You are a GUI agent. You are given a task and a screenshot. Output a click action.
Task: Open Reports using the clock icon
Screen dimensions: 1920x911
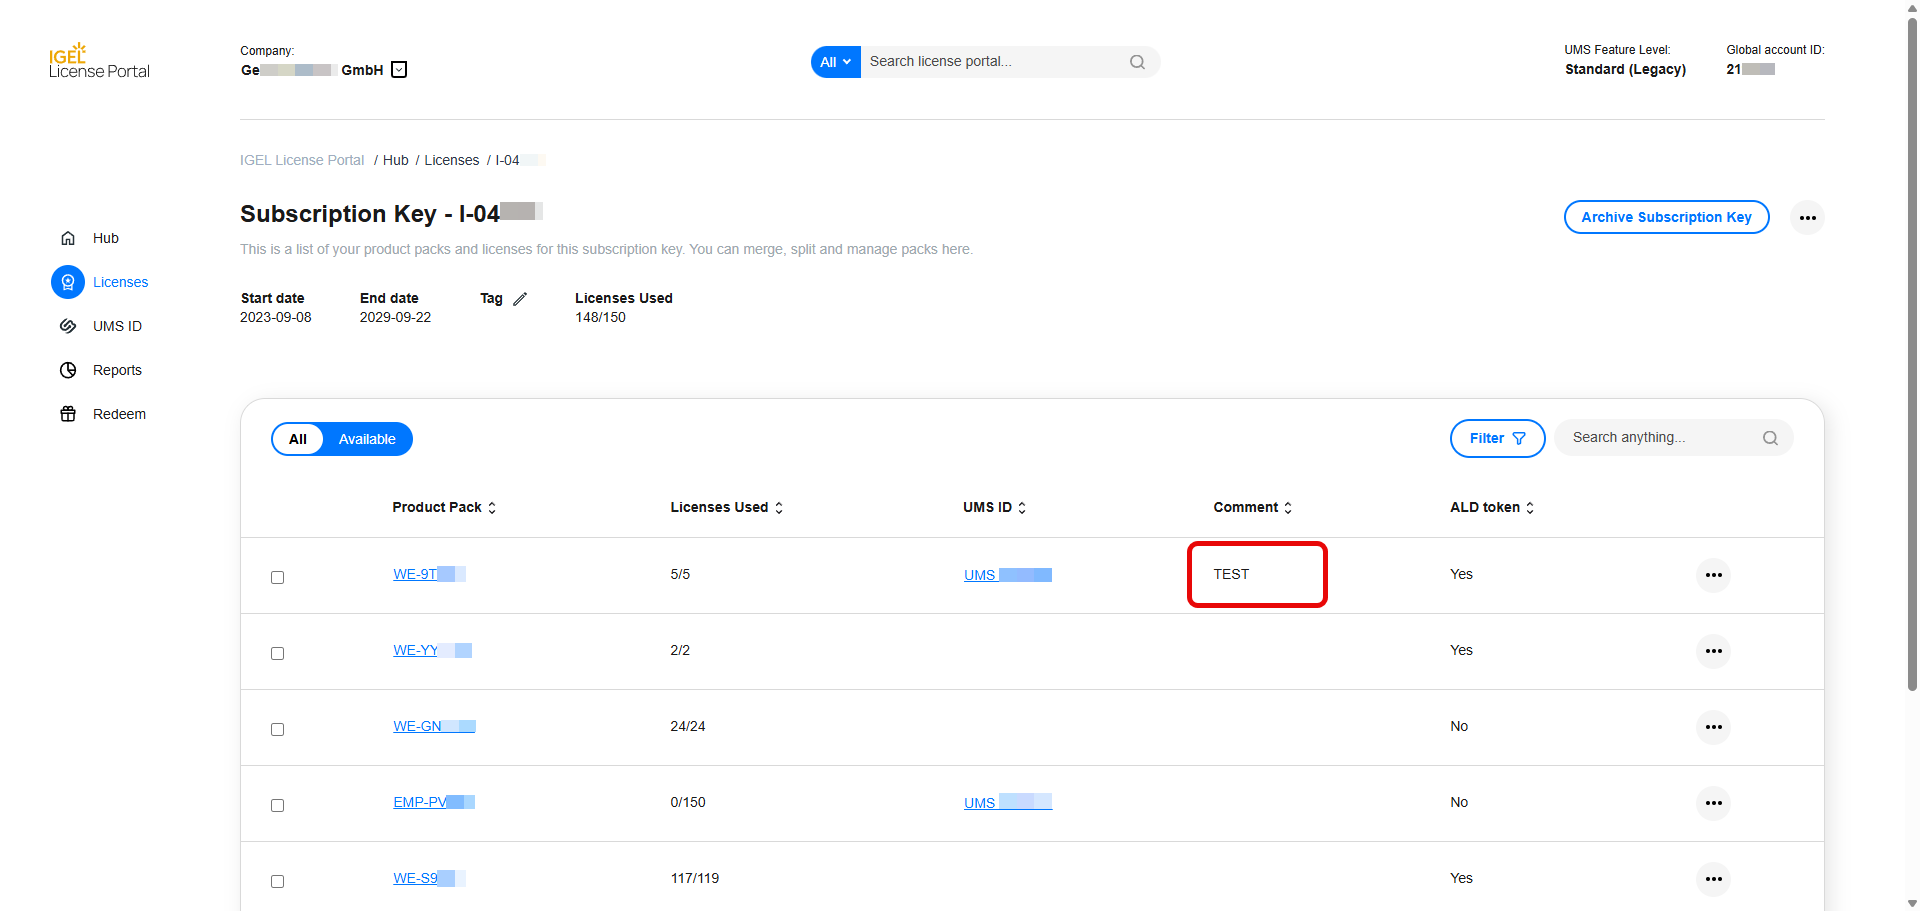[67, 370]
